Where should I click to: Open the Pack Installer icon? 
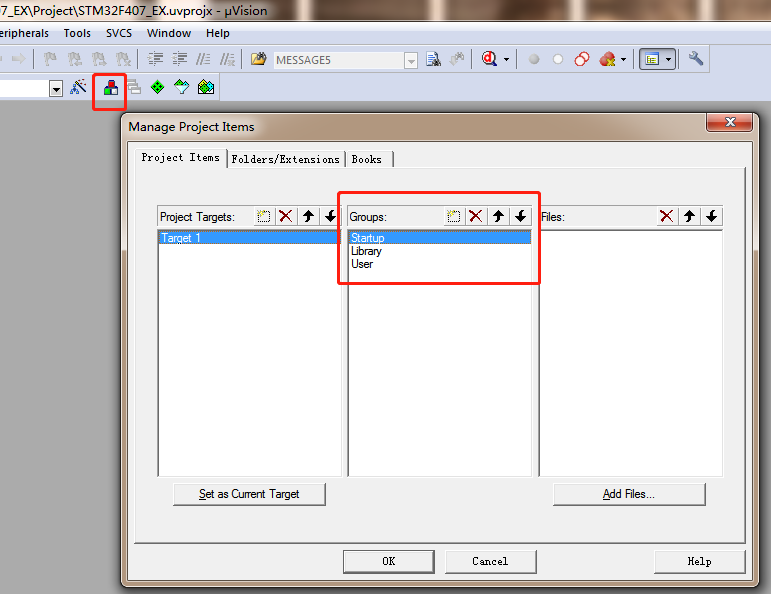coord(206,88)
